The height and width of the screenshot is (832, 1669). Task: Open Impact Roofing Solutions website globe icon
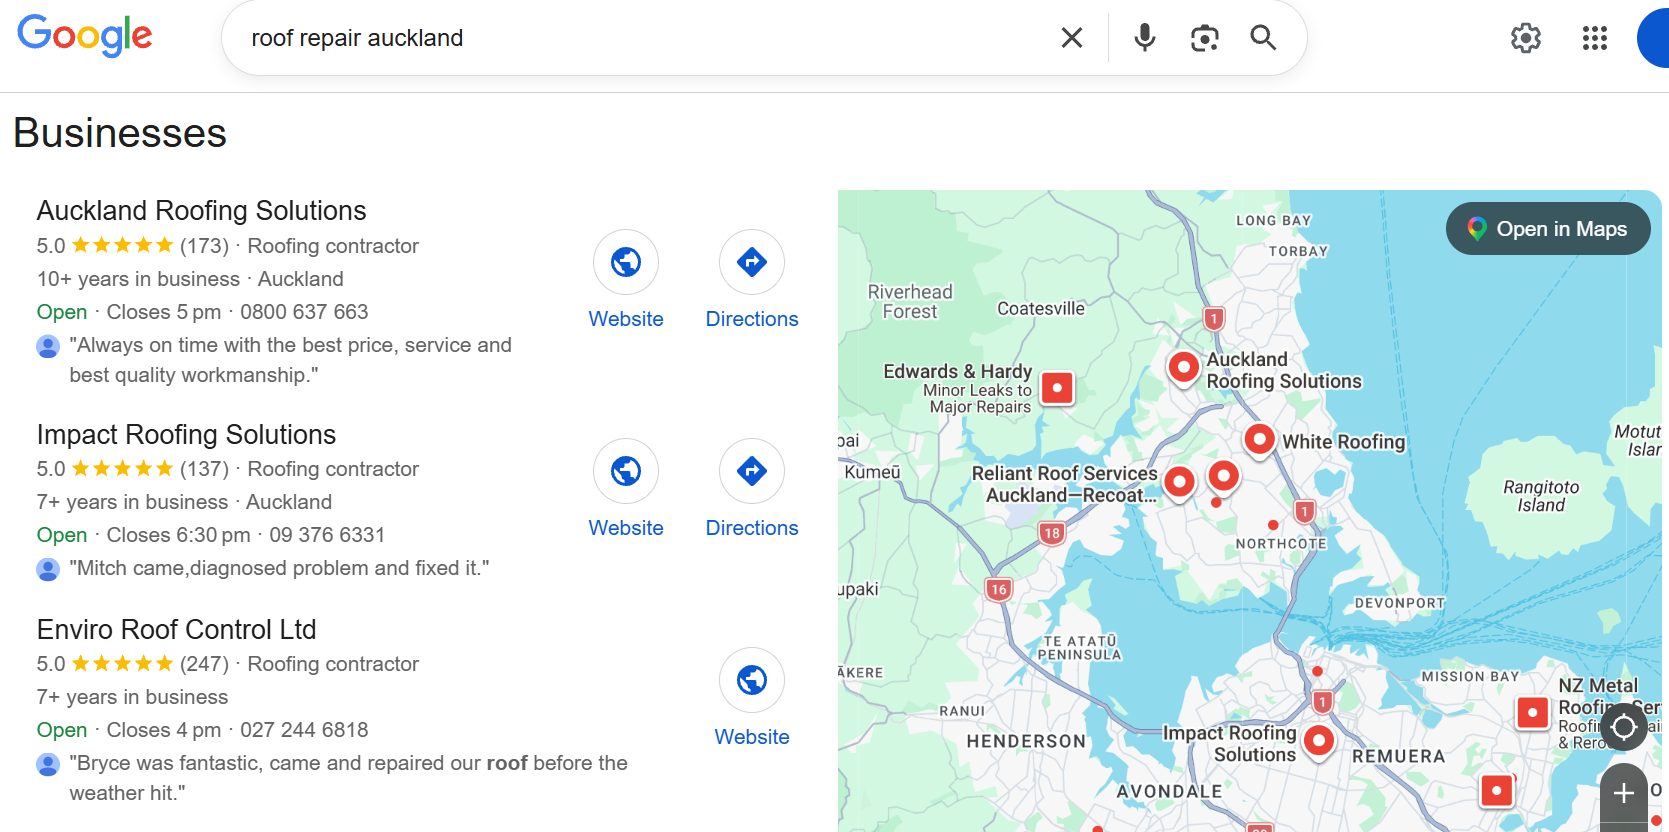point(626,471)
